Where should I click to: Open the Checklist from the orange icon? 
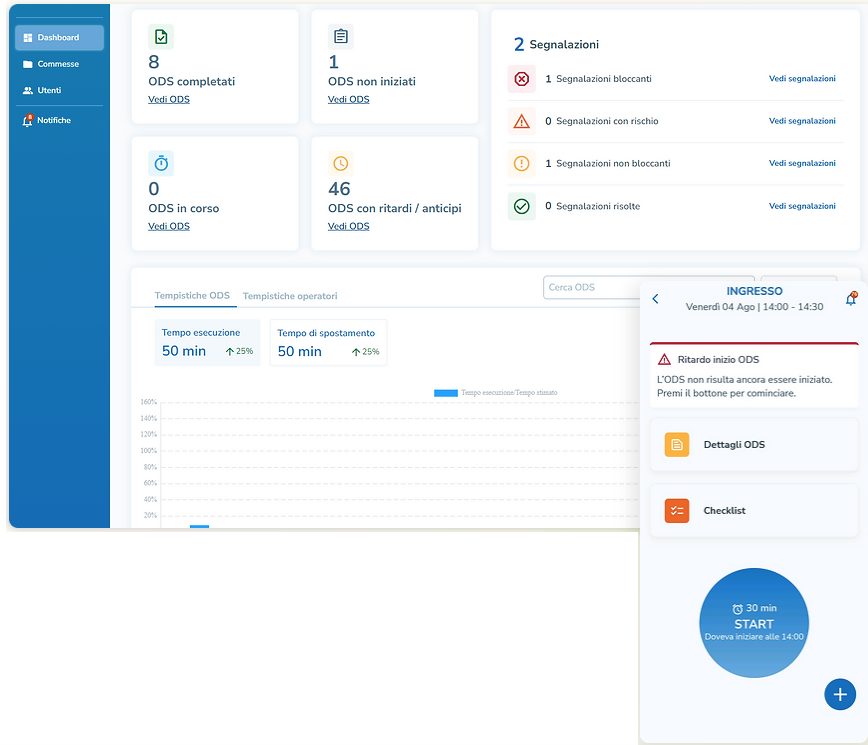679,510
